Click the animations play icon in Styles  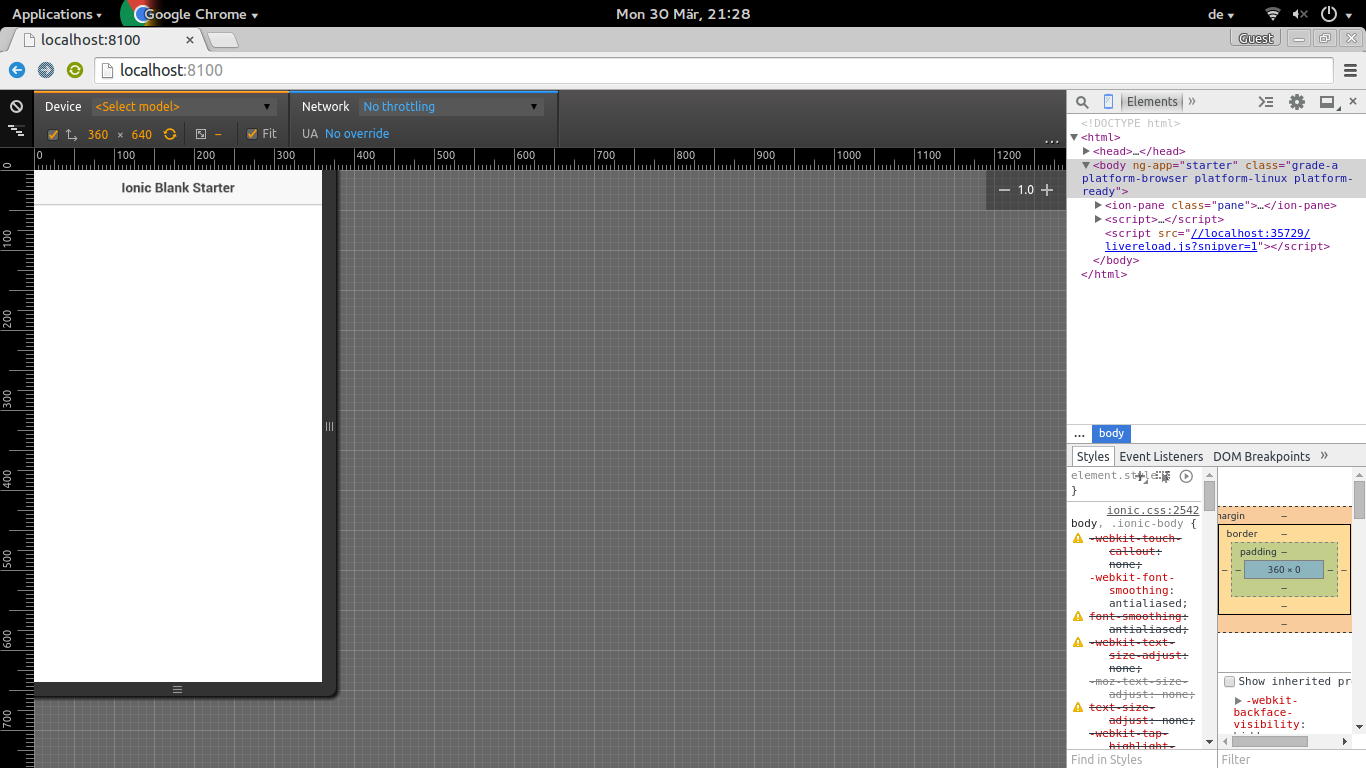point(1186,477)
